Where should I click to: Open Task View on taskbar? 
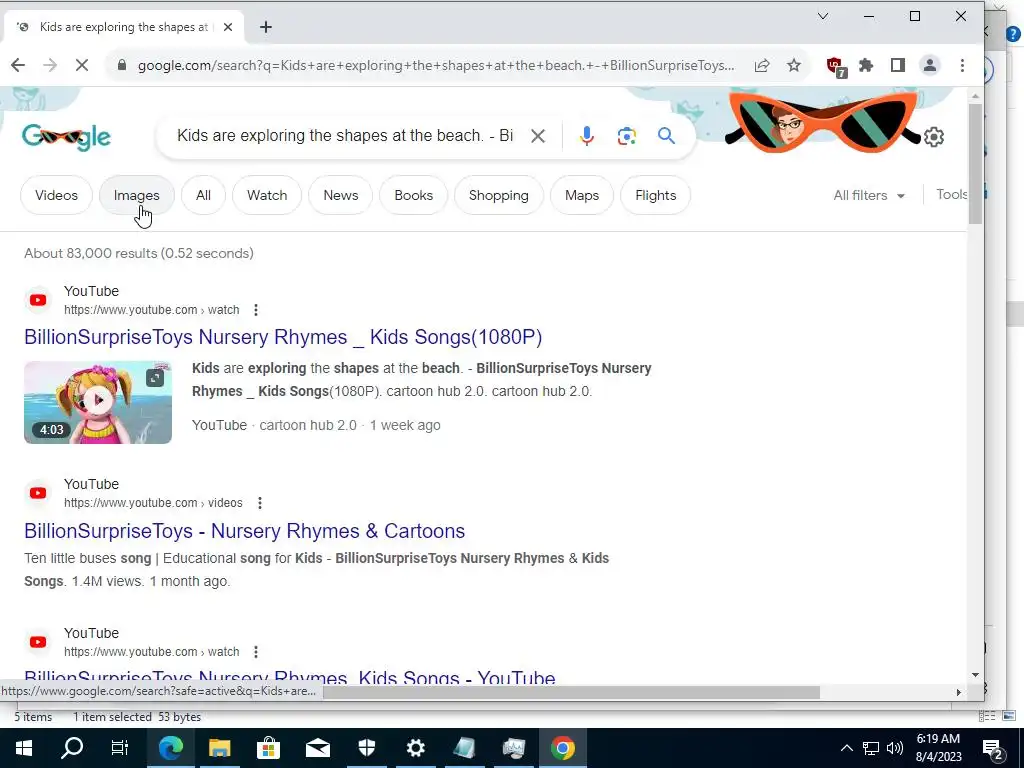[120, 748]
